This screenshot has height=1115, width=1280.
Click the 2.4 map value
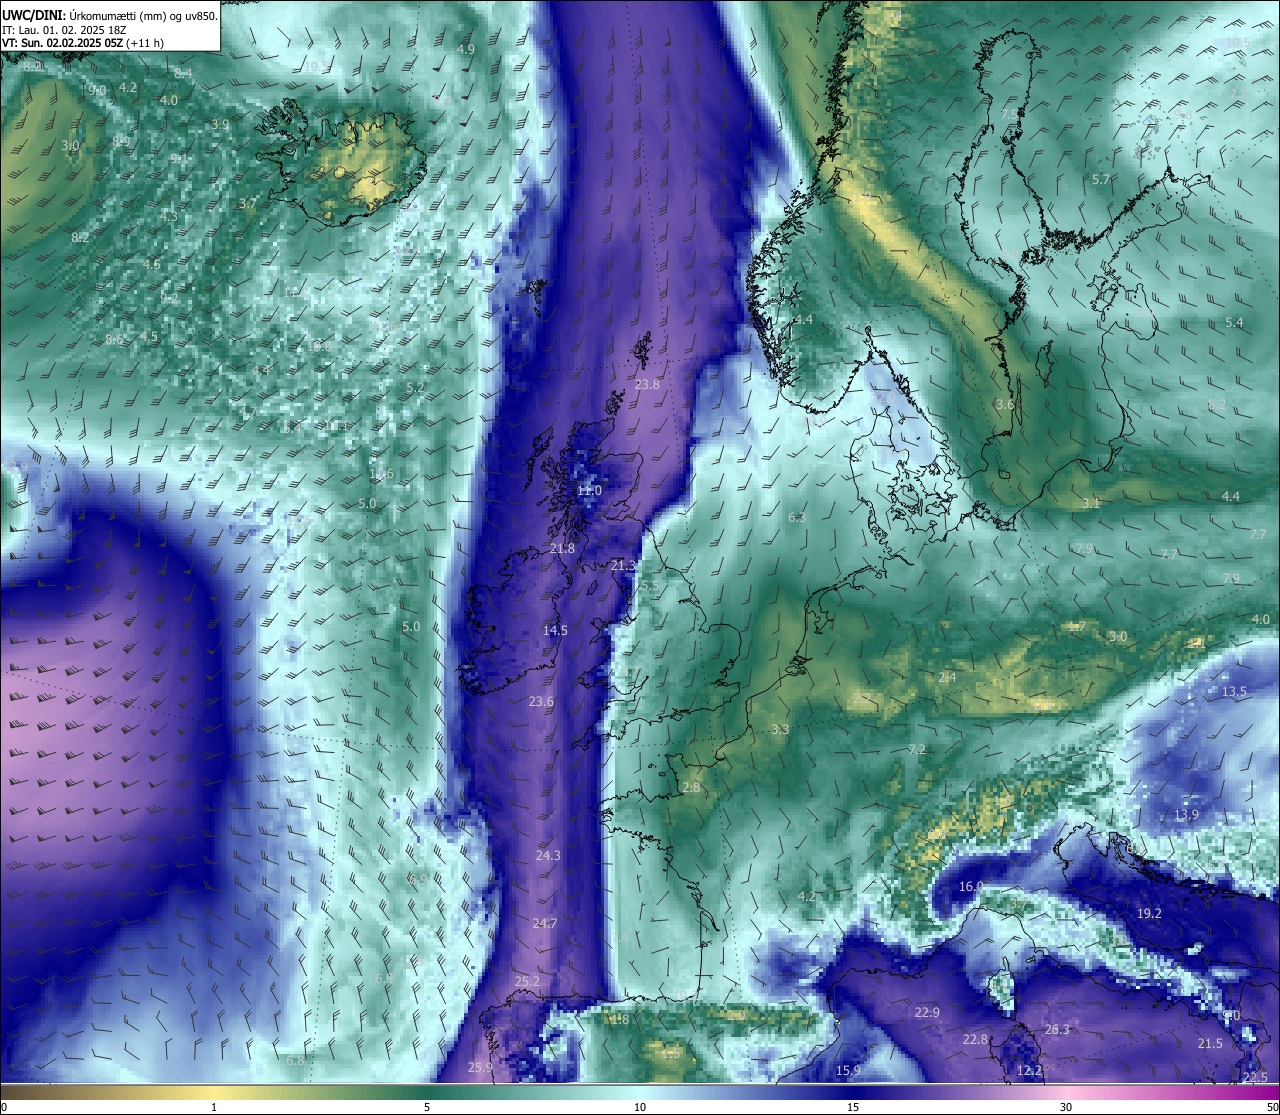(947, 678)
